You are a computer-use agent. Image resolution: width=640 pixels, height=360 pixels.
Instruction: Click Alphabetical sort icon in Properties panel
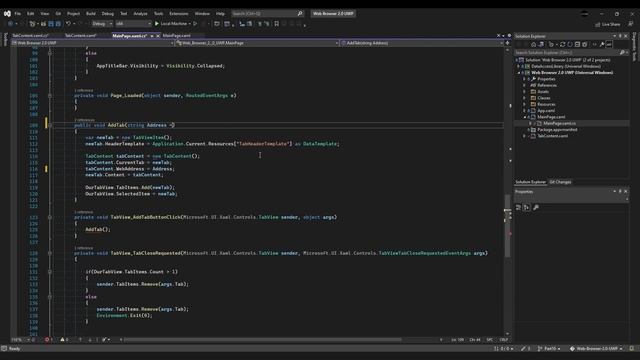click(x=527, y=208)
